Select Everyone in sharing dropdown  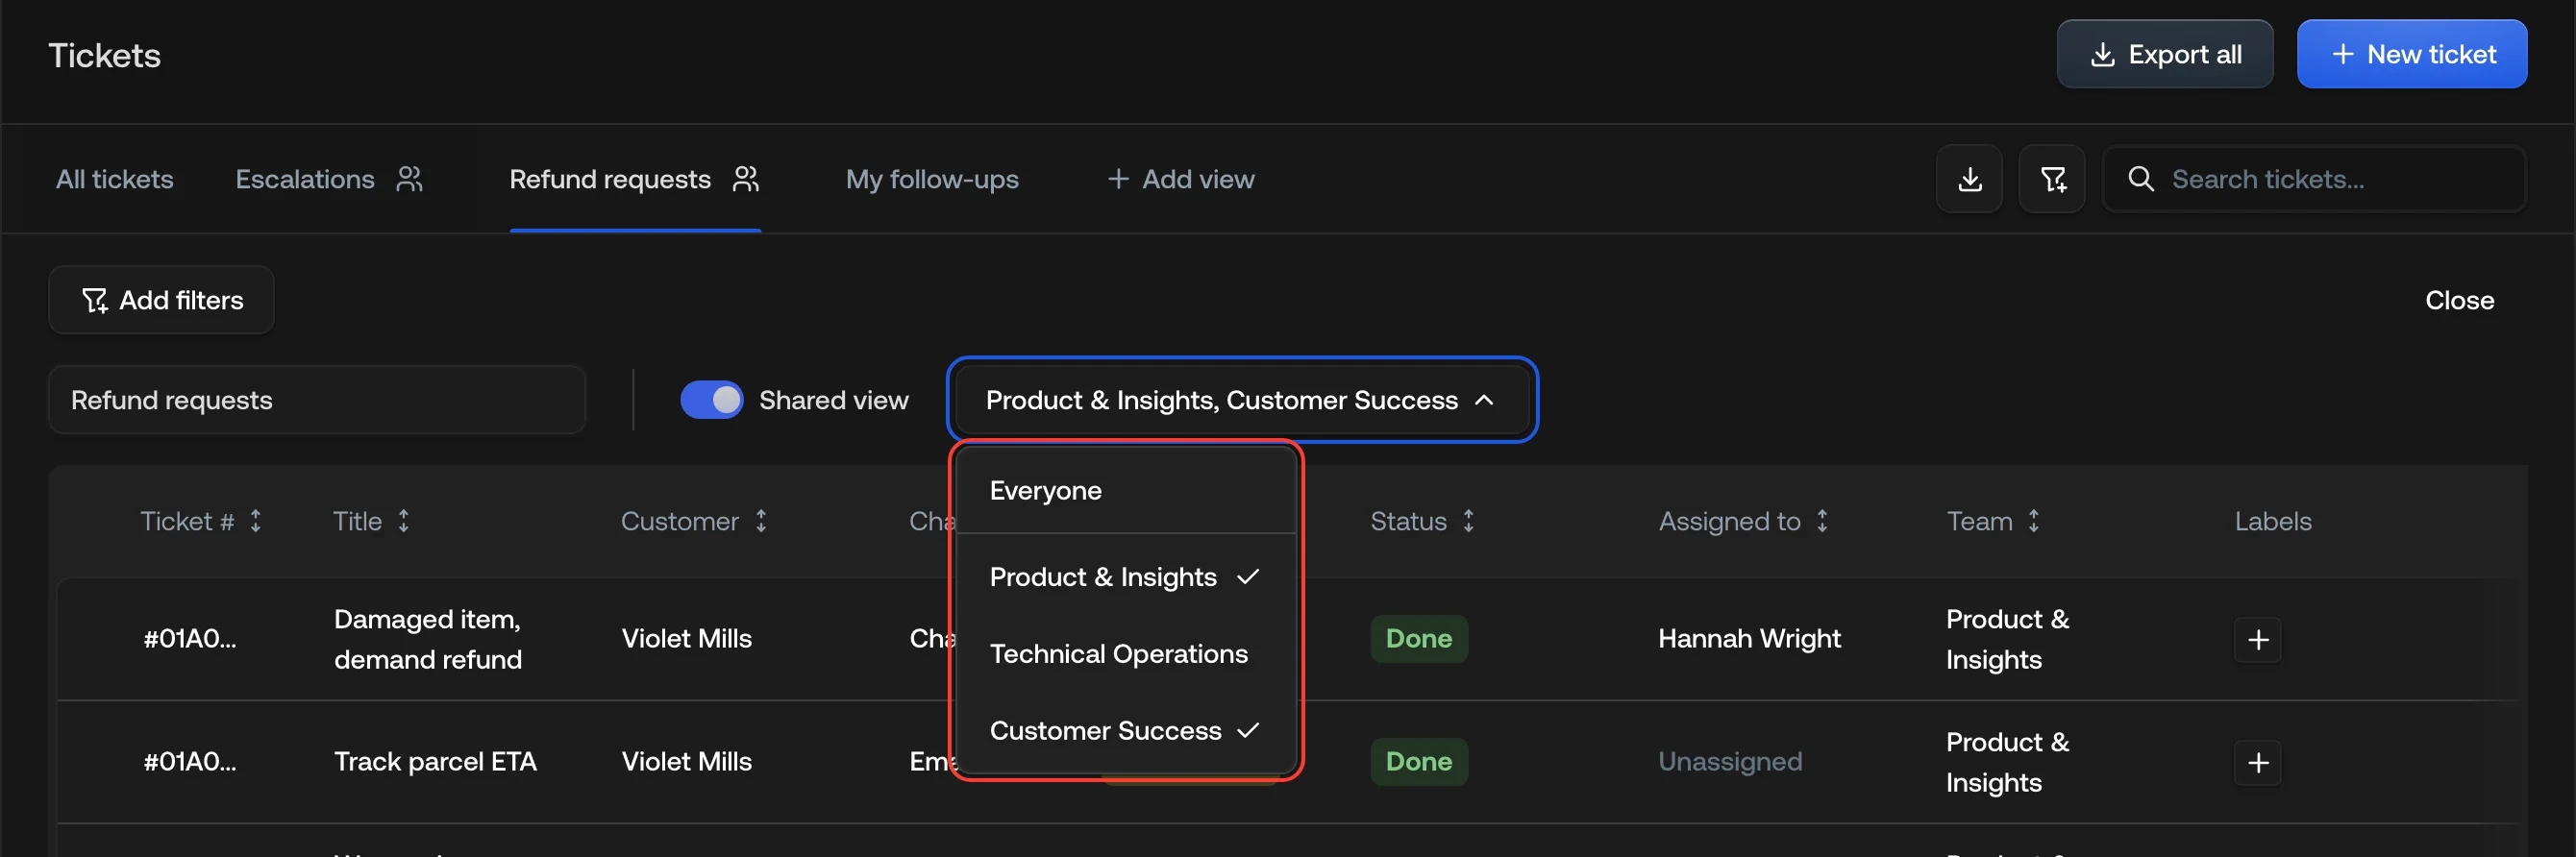pos(1126,491)
